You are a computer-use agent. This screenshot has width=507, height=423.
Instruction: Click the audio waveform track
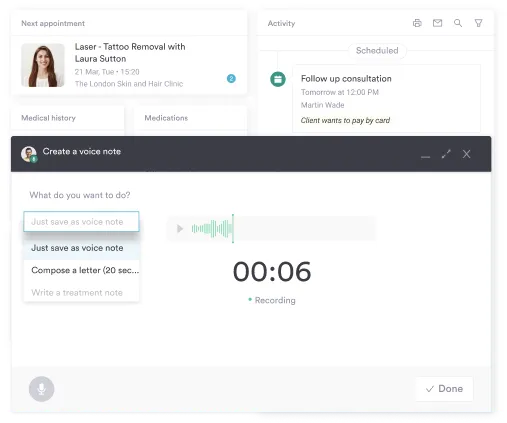pyautogui.click(x=271, y=229)
